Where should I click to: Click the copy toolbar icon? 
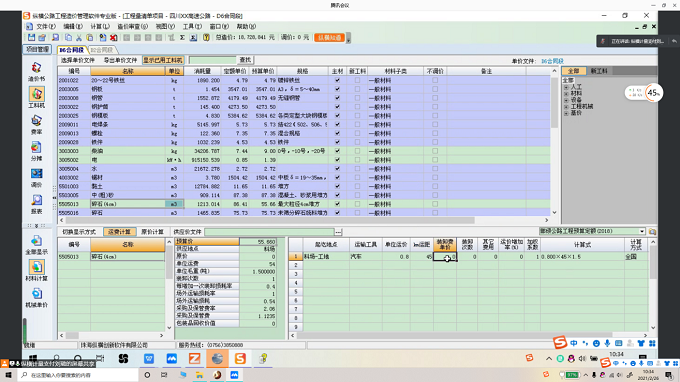point(68,38)
